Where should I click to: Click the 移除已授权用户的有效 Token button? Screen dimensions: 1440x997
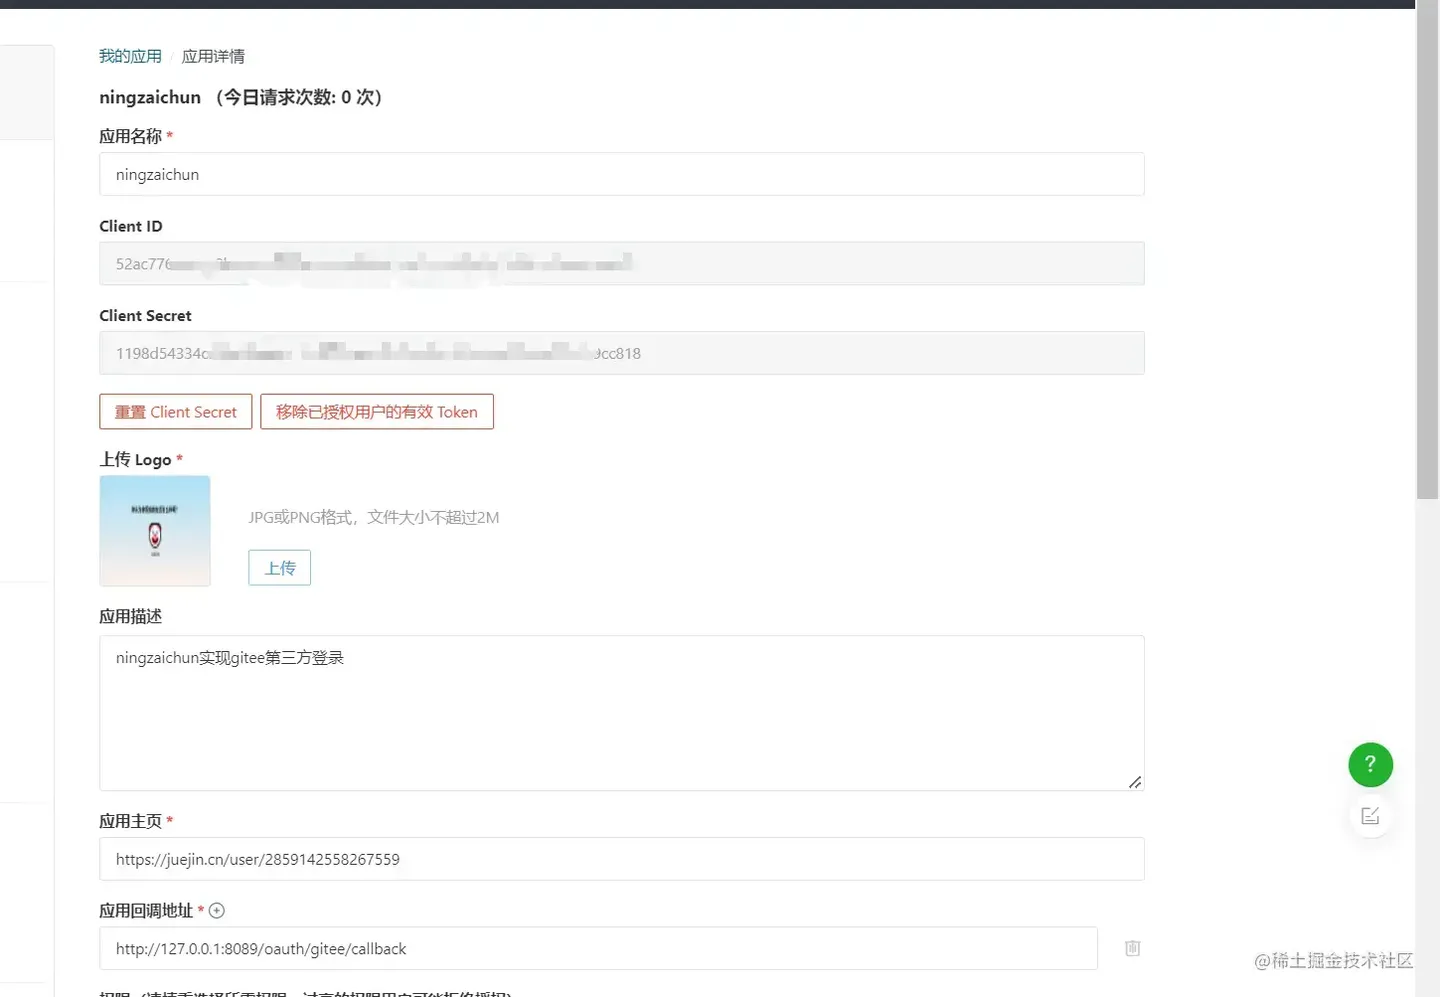tap(377, 411)
